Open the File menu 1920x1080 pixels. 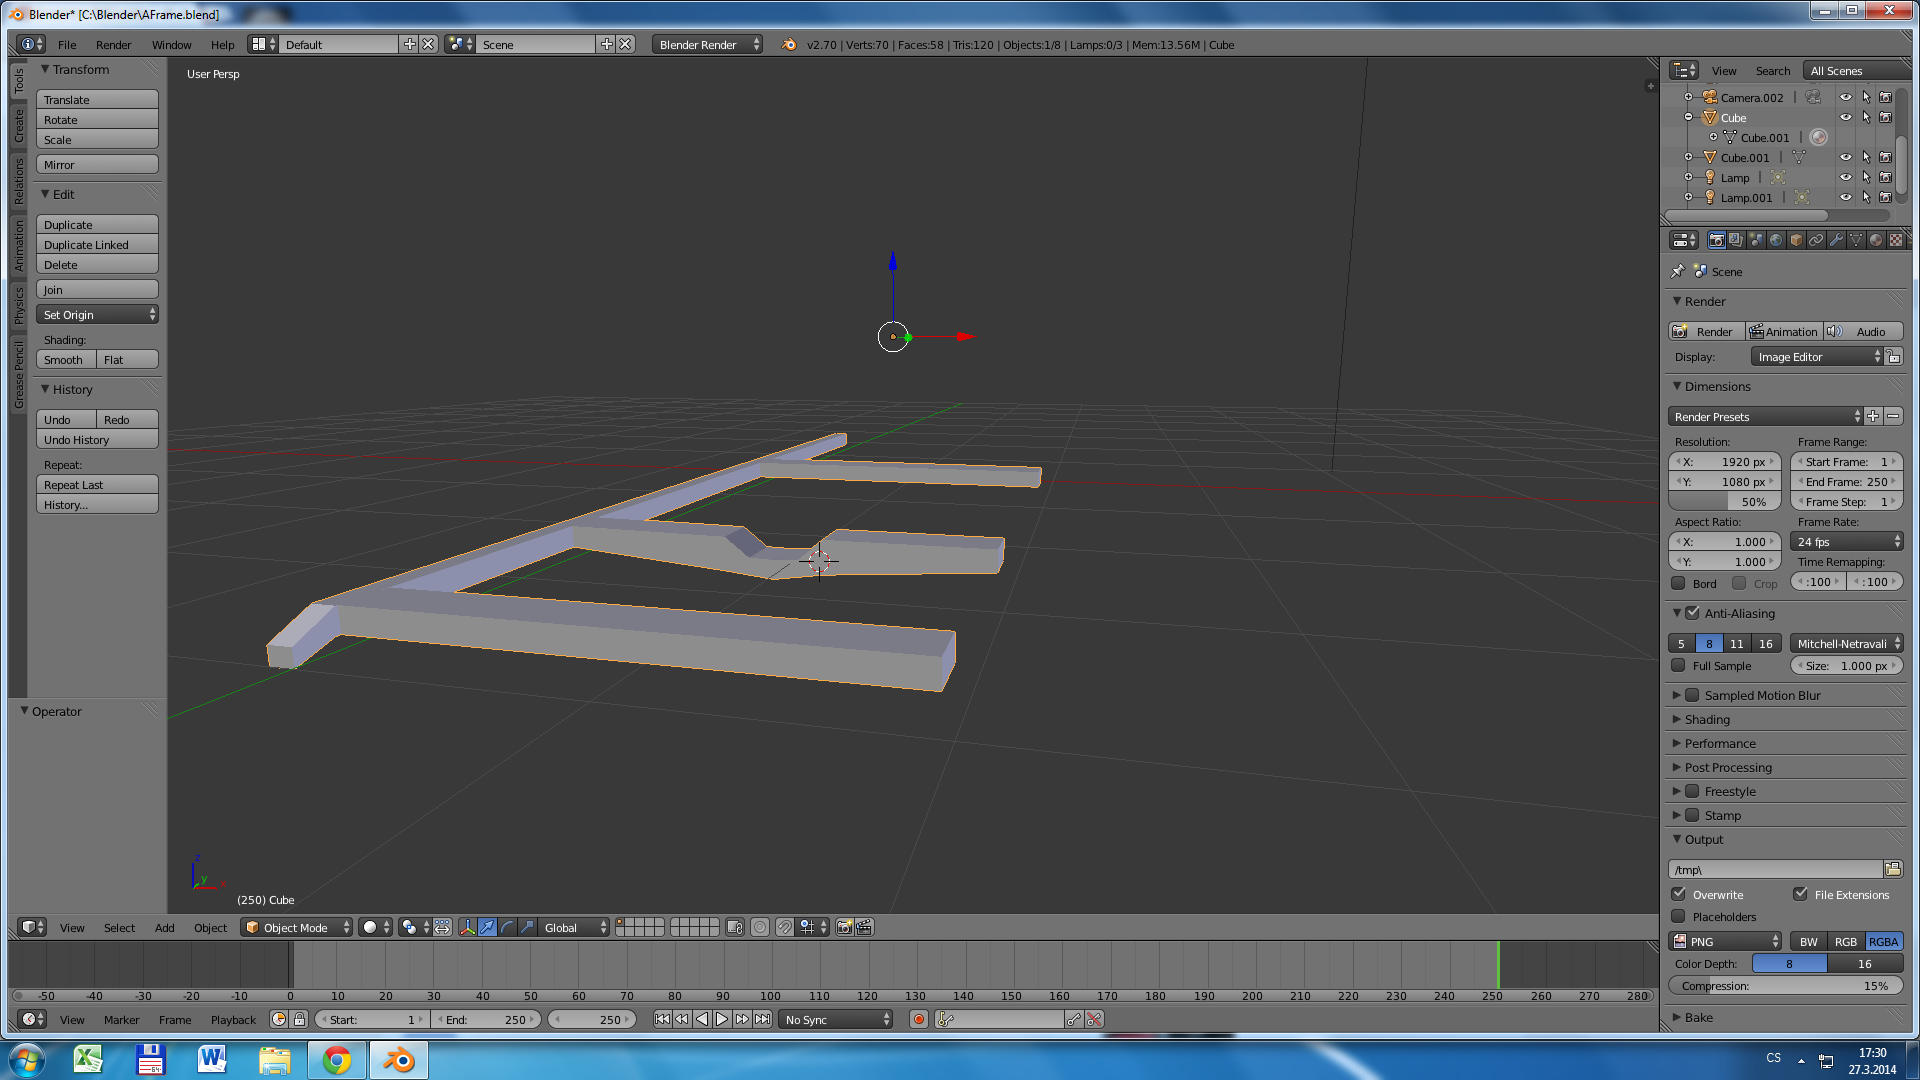(x=67, y=44)
